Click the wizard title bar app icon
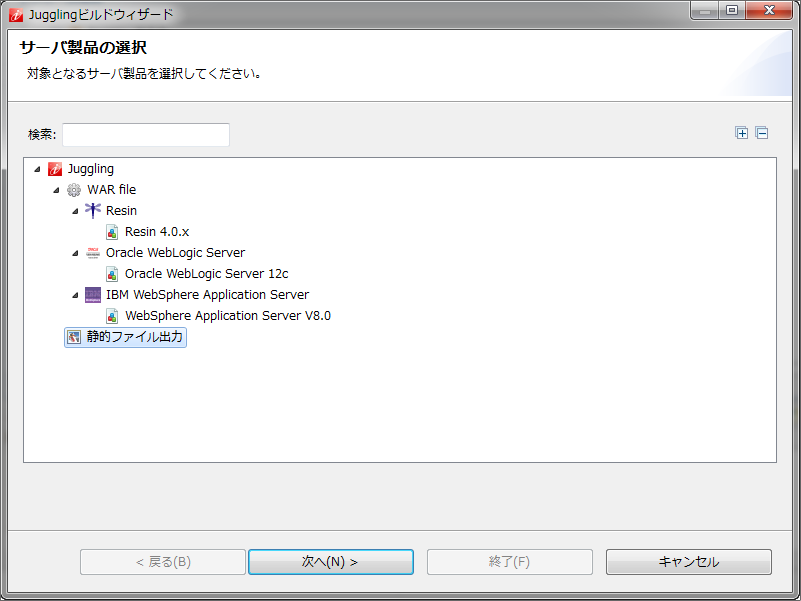Screen dimensions: 801x601 (x=16, y=15)
